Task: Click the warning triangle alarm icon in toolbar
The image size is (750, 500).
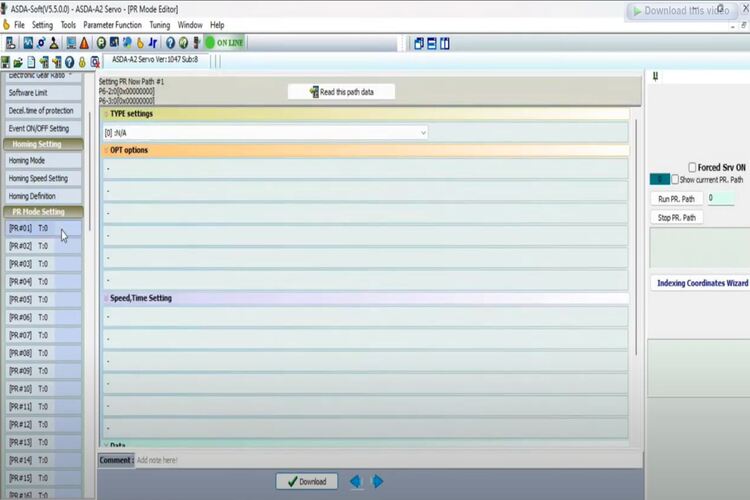Action: pyautogui.click(x=84, y=43)
